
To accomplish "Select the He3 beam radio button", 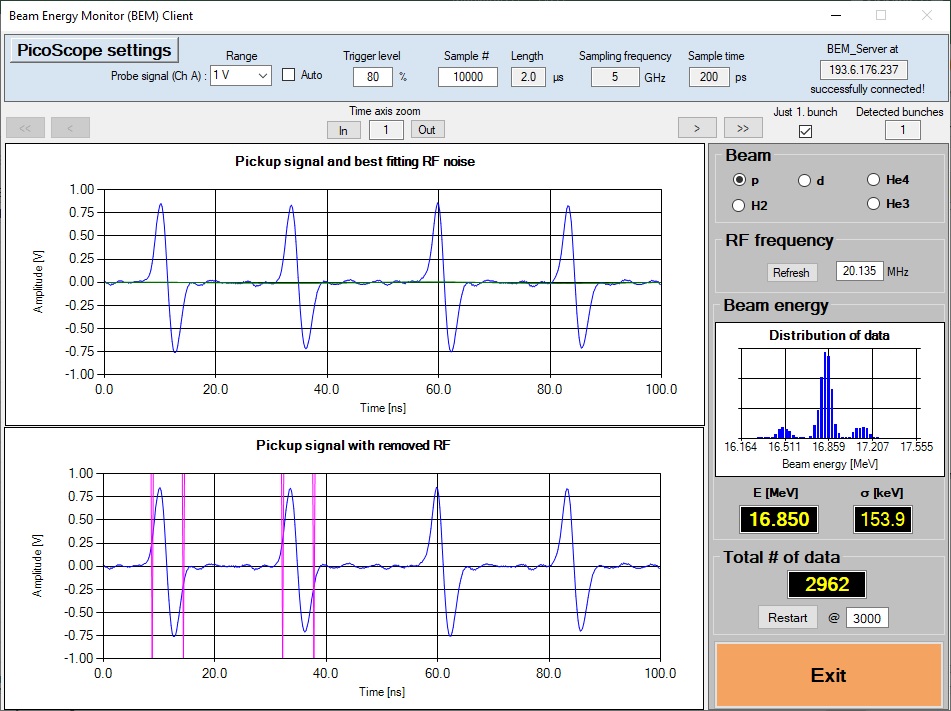I will point(874,204).
